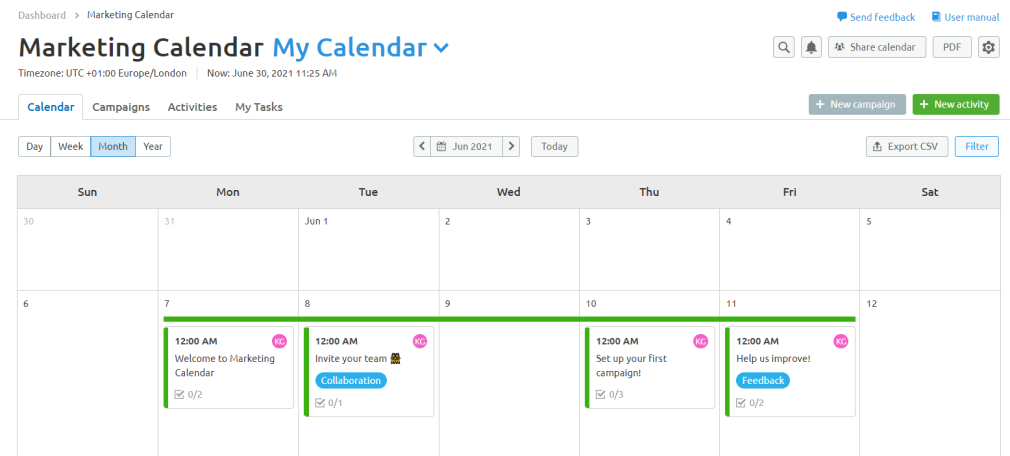Select the Week view toggle

[70, 146]
